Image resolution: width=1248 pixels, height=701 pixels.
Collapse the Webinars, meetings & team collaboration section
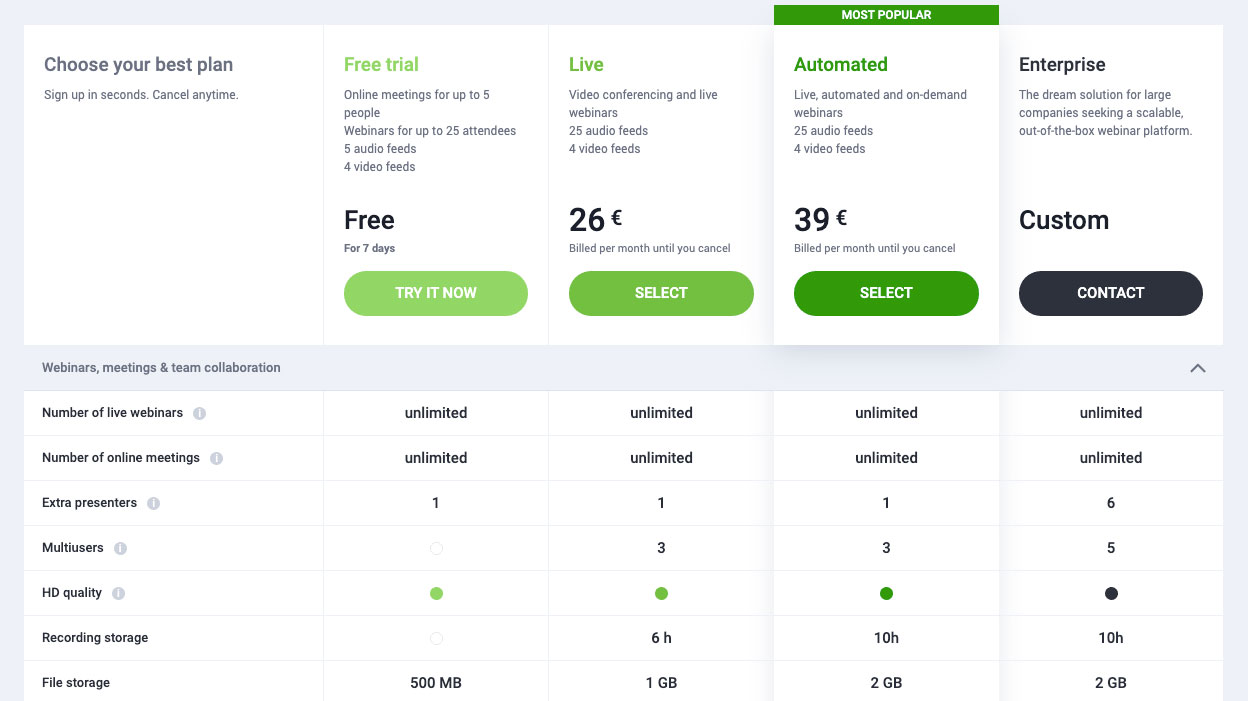tap(1197, 368)
